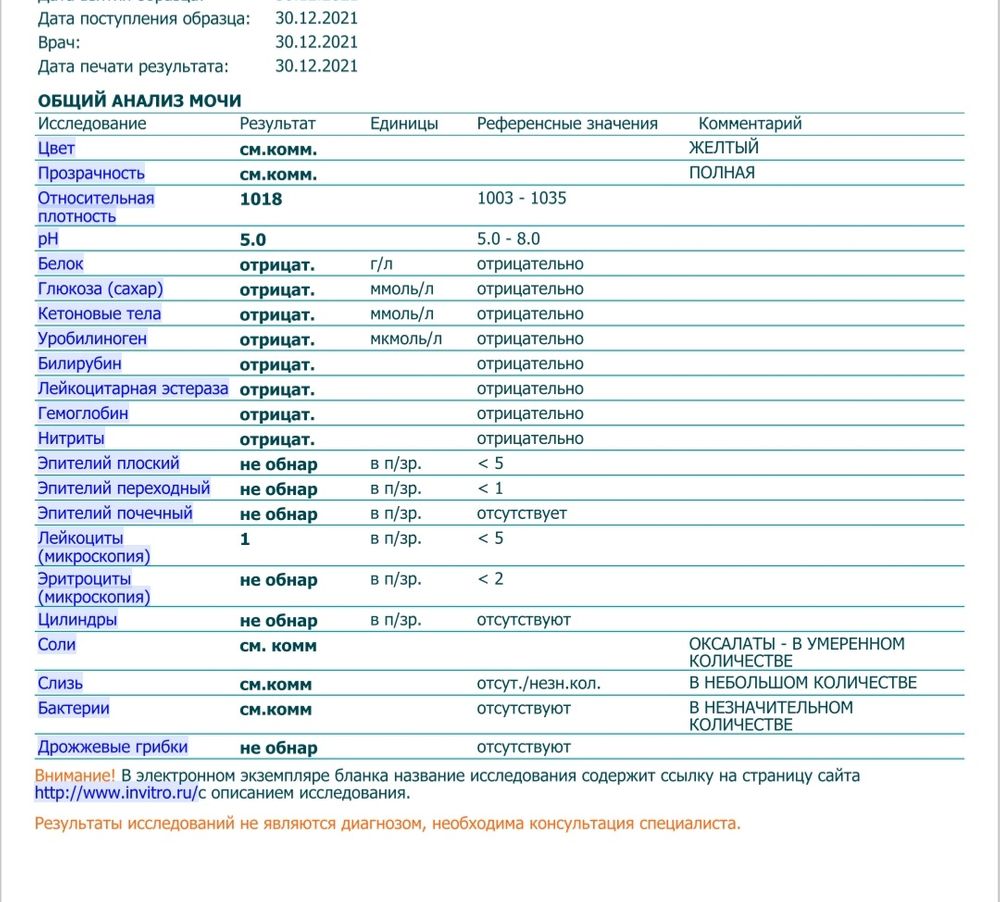The image size is (1000, 902).
Task: Open the Дрожжевые грибки link
Action: [112, 747]
